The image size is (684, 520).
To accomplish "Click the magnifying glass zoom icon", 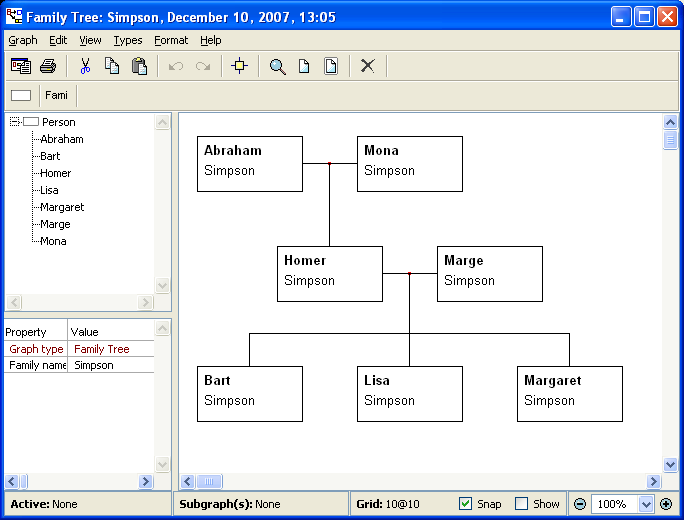I will [x=277, y=66].
